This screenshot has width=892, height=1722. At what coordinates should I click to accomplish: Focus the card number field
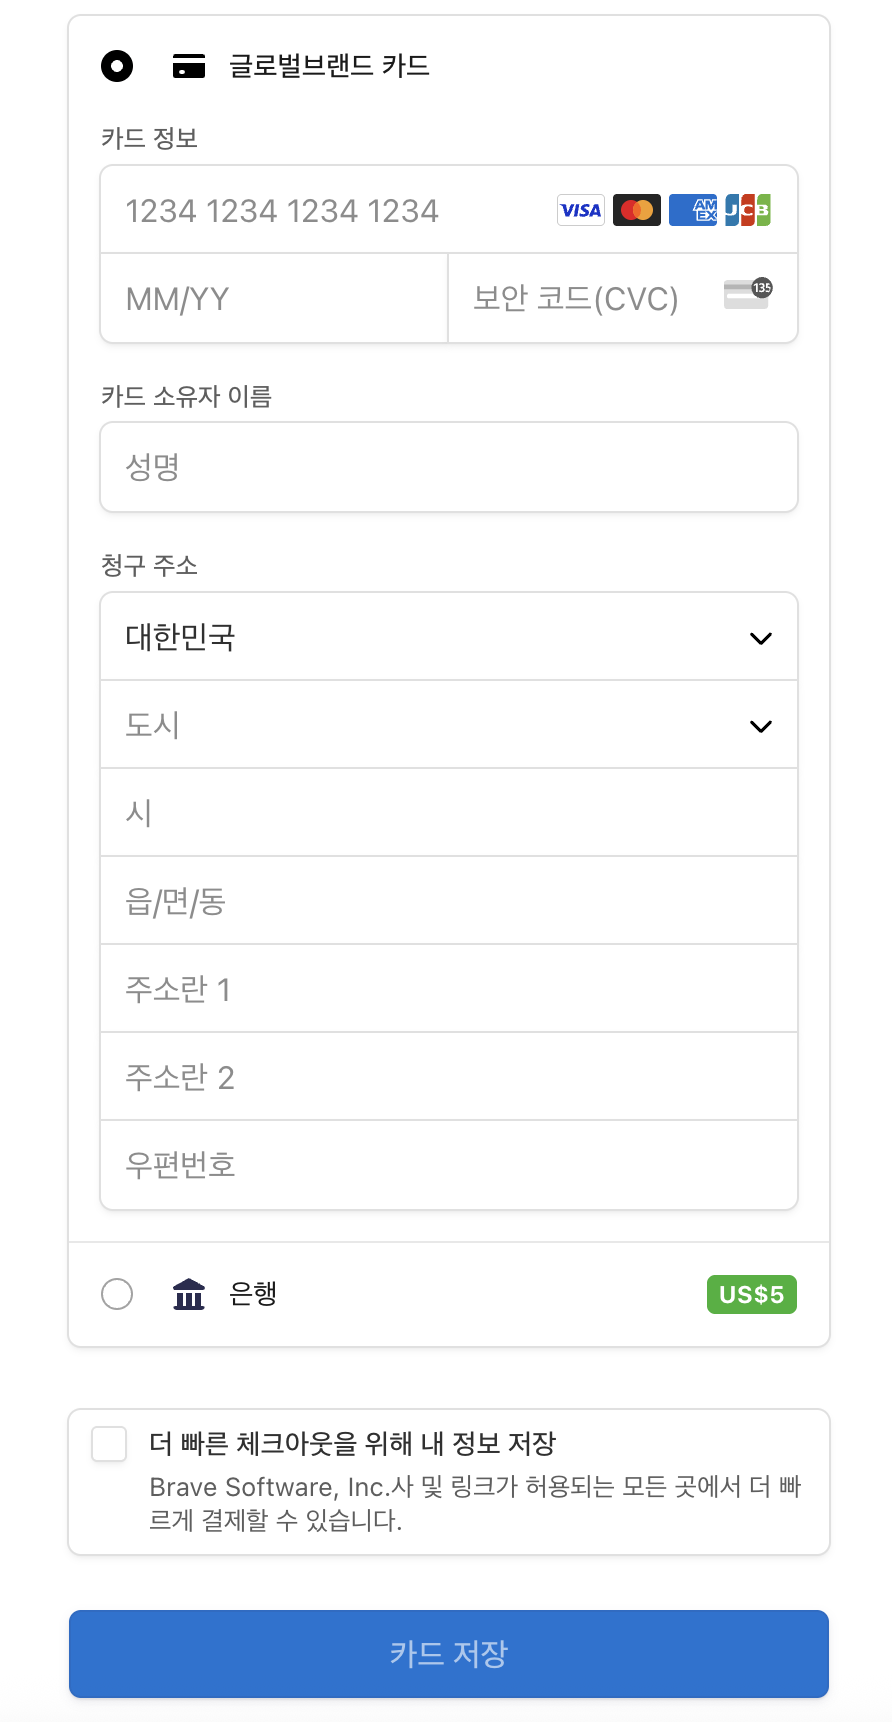tap(449, 210)
